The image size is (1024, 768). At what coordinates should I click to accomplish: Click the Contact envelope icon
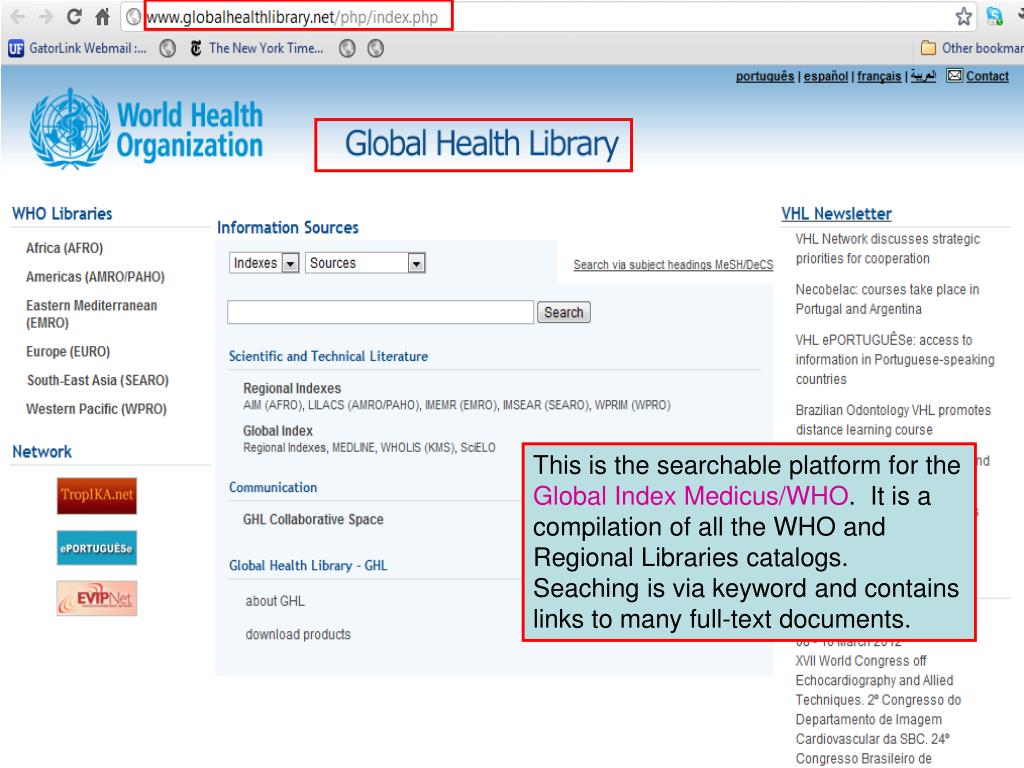[x=954, y=76]
